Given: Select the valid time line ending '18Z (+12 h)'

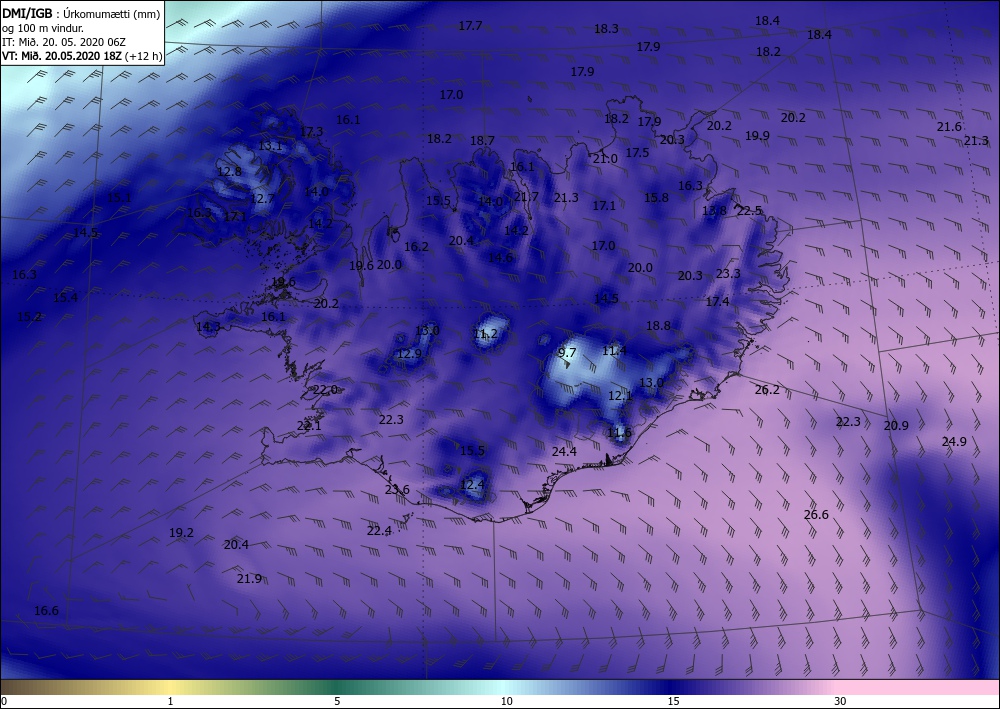Looking at the screenshot, I should tap(82, 55).
